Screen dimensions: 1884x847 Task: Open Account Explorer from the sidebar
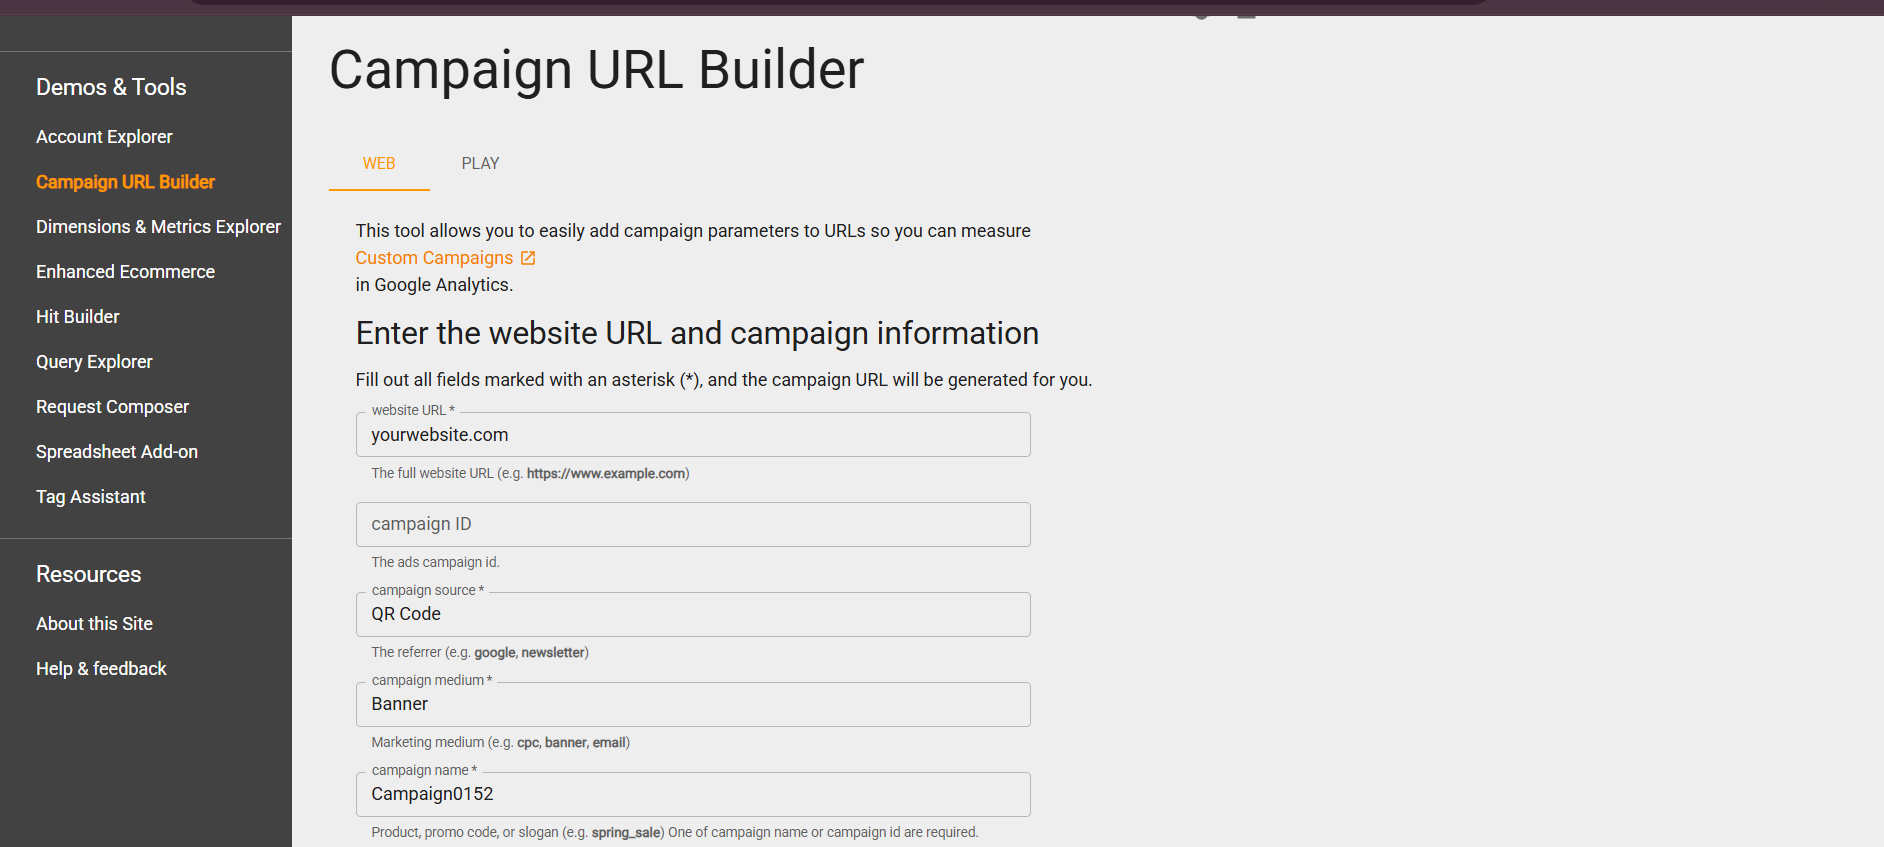pyautogui.click(x=104, y=136)
